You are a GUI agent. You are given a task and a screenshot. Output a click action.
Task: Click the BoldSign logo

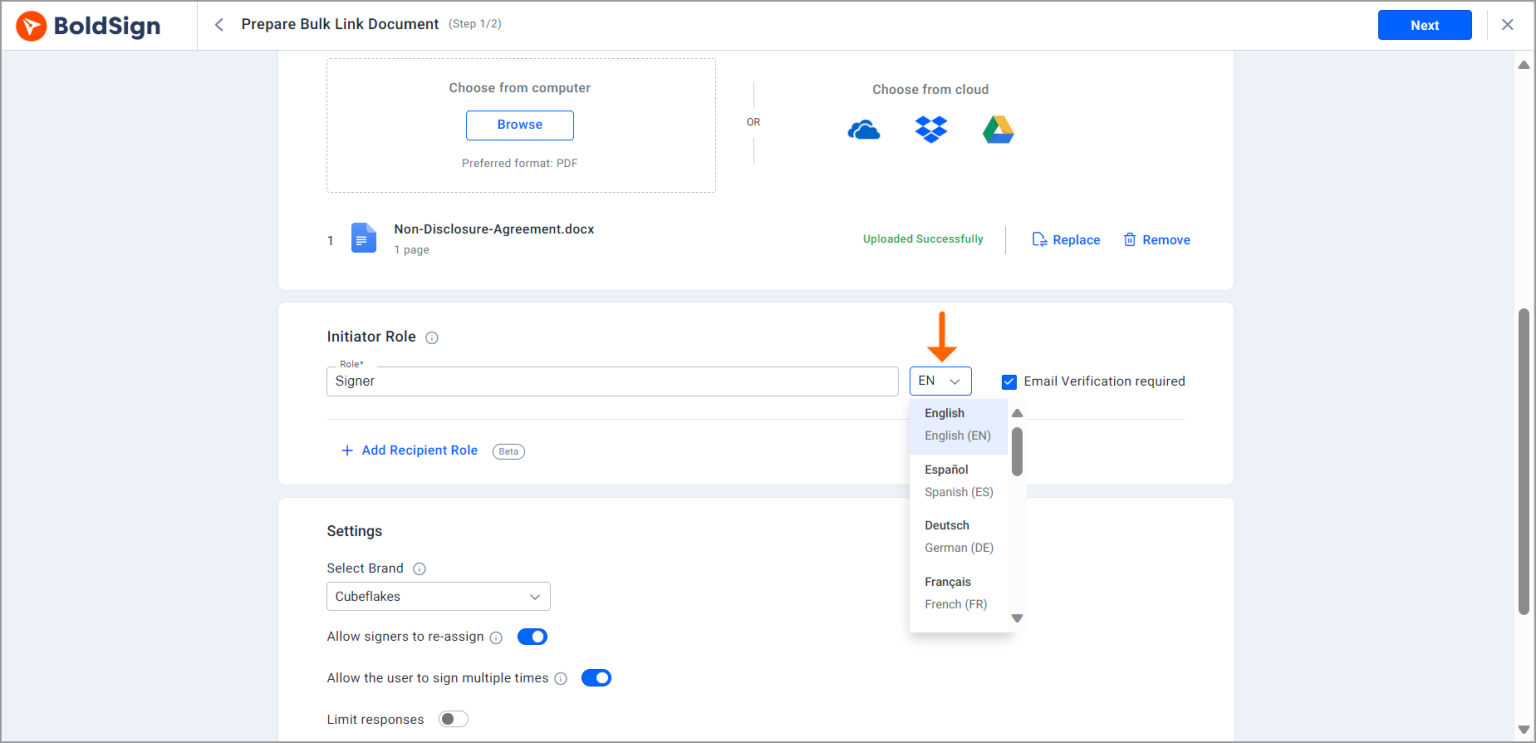point(88,26)
